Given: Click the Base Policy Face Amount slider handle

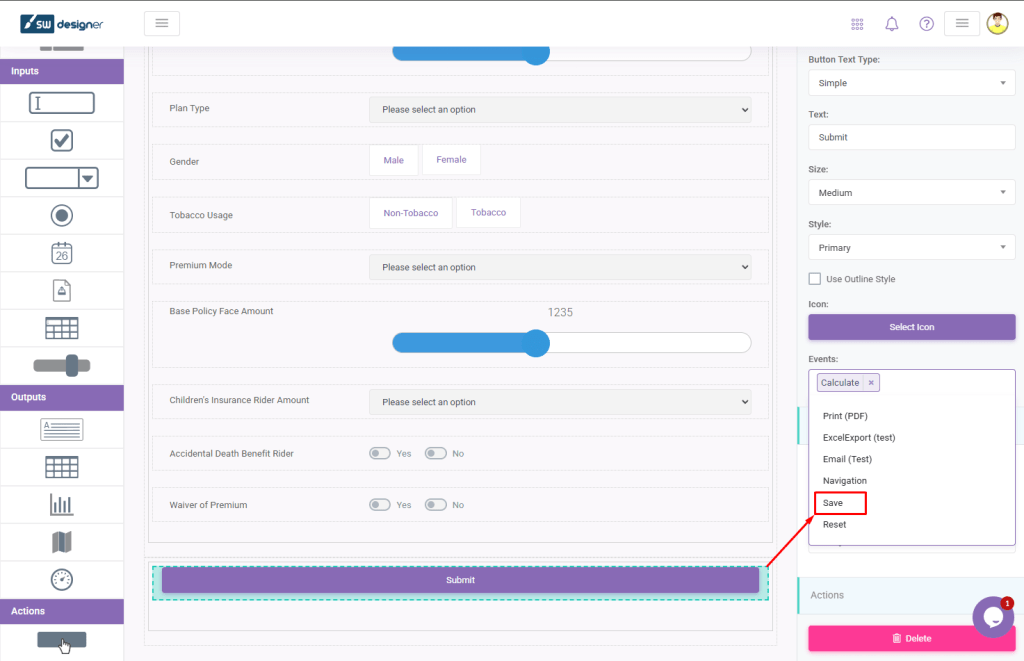Looking at the screenshot, I should click(x=537, y=343).
